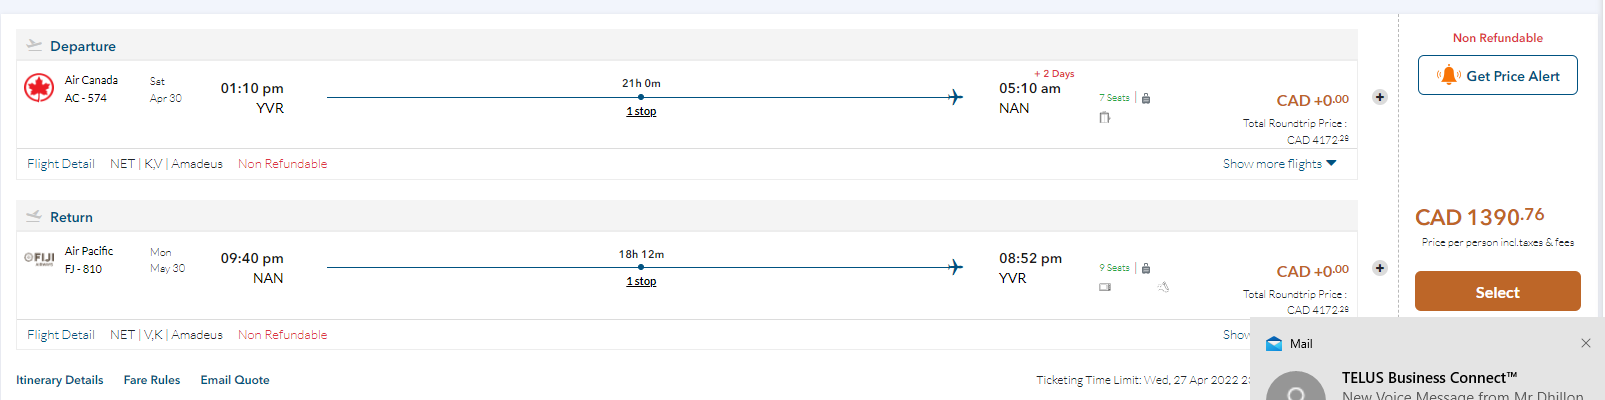This screenshot has width=1605, height=400.
Task: Click the bell icon in Get Price Alert
Action: pyautogui.click(x=1448, y=76)
